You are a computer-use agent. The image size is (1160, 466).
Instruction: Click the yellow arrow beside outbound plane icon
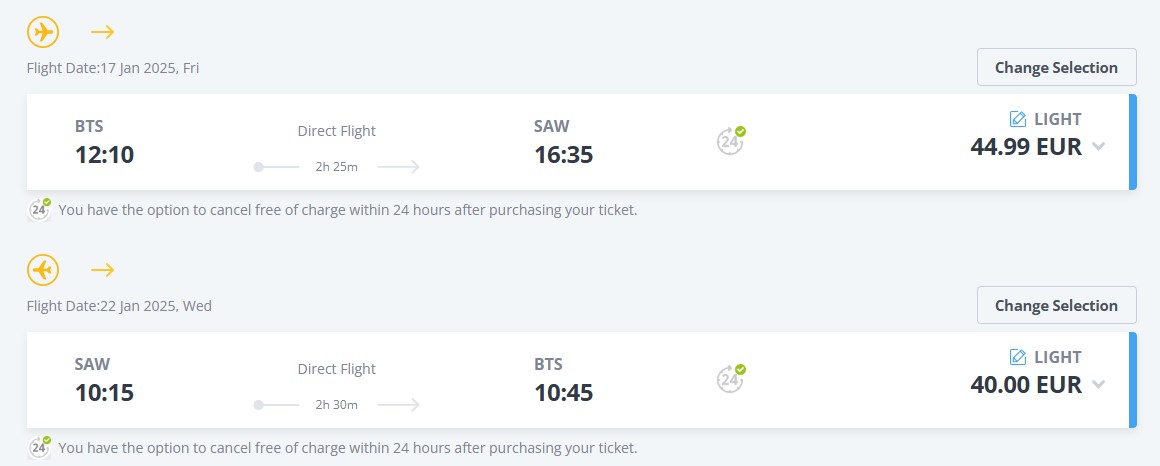(102, 32)
